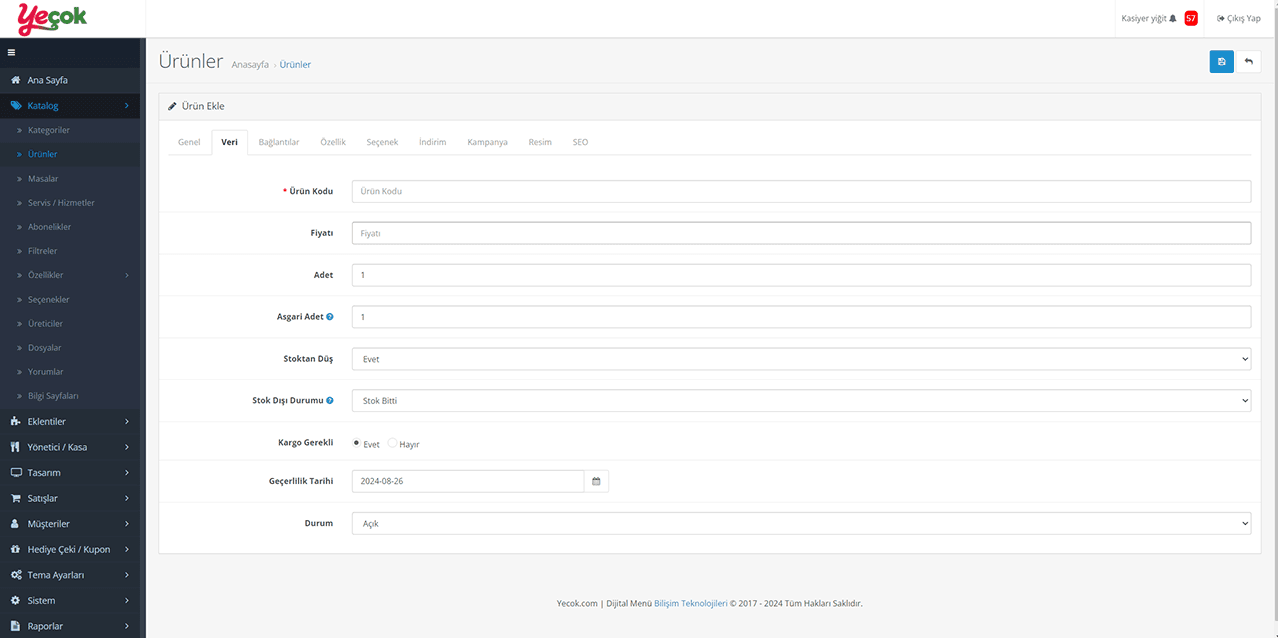Open the Stoktan Düş dropdown
The width and height of the screenshot is (1278, 638).
click(x=801, y=359)
